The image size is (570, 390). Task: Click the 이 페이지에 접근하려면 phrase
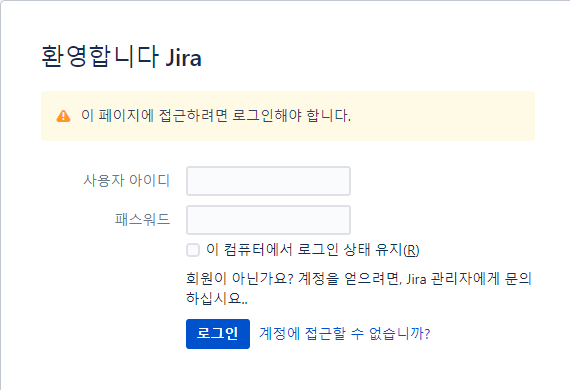click(154, 116)
